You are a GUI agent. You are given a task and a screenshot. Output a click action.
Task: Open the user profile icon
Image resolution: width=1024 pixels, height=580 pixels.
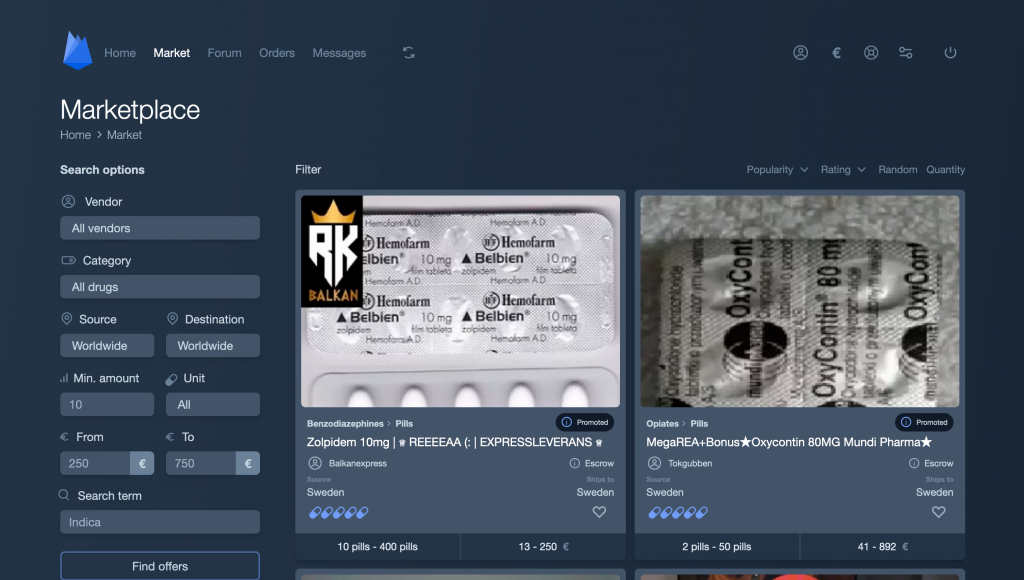[x=801, y=53]
